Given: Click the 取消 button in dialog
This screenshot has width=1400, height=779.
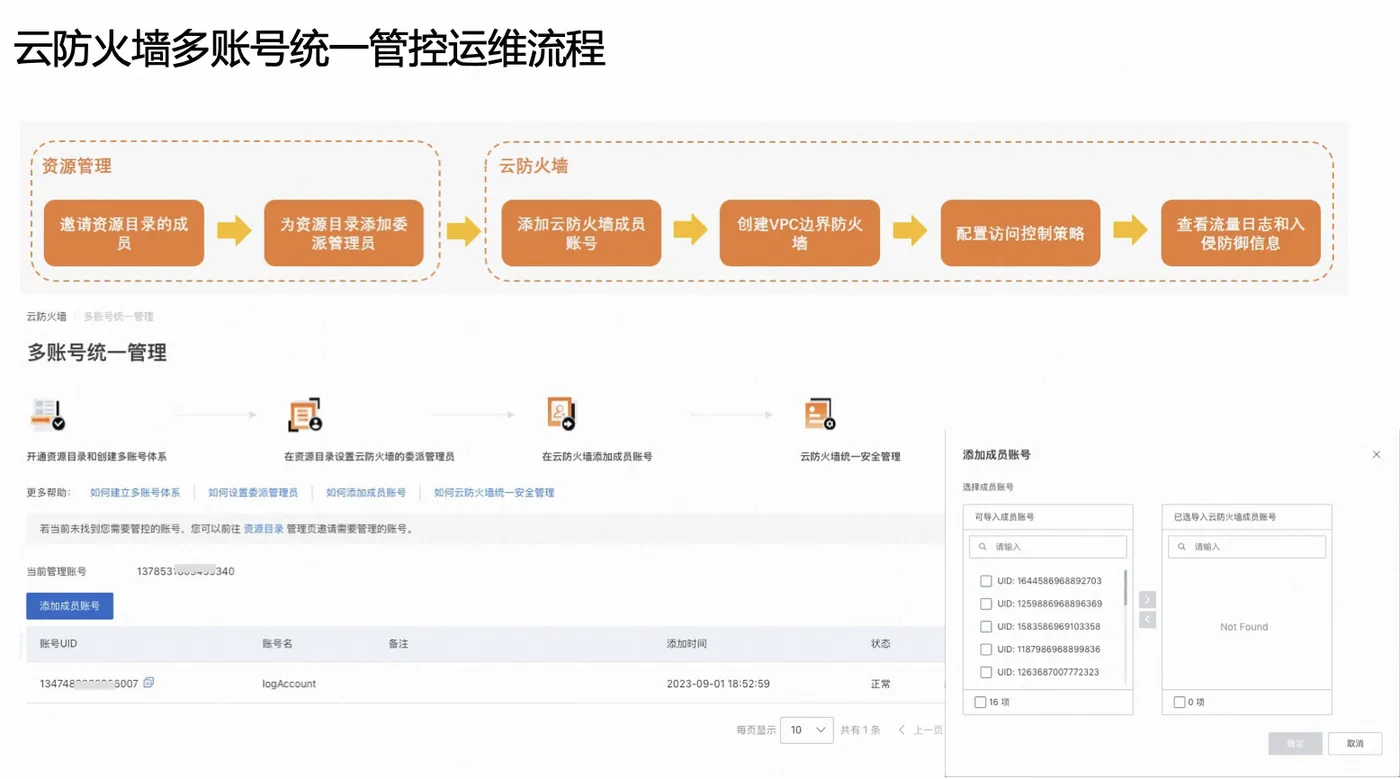Looking at the screenshot, I should point(1355,743).
